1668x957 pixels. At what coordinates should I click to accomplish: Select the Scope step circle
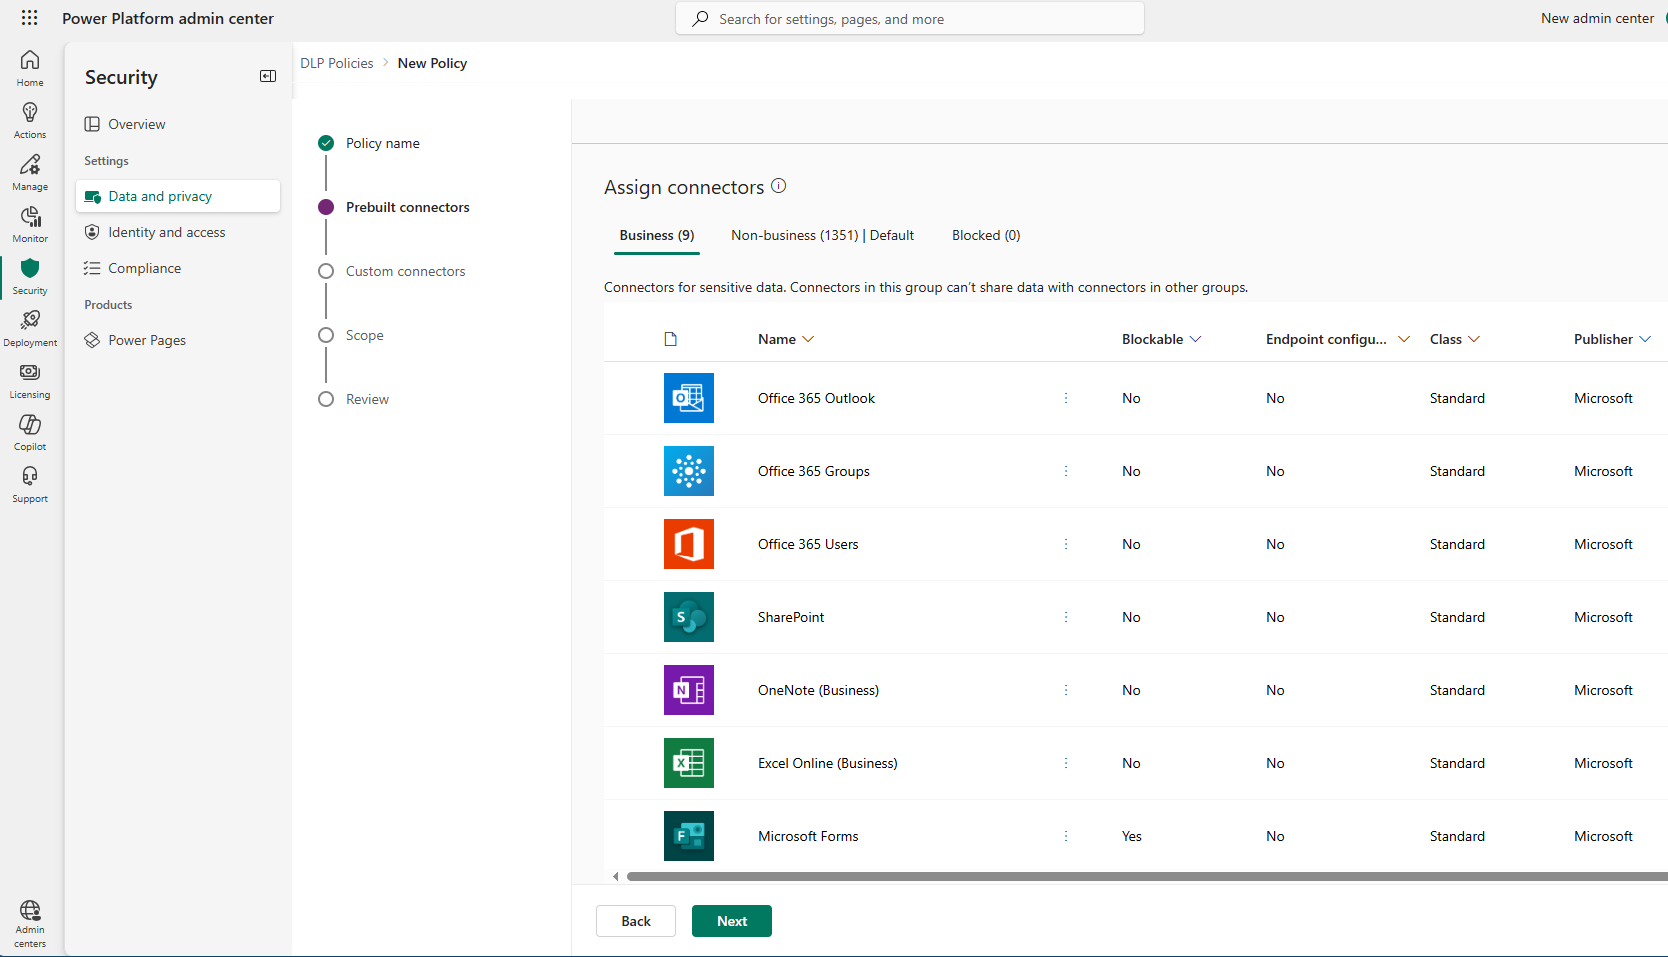coord(326,335)
